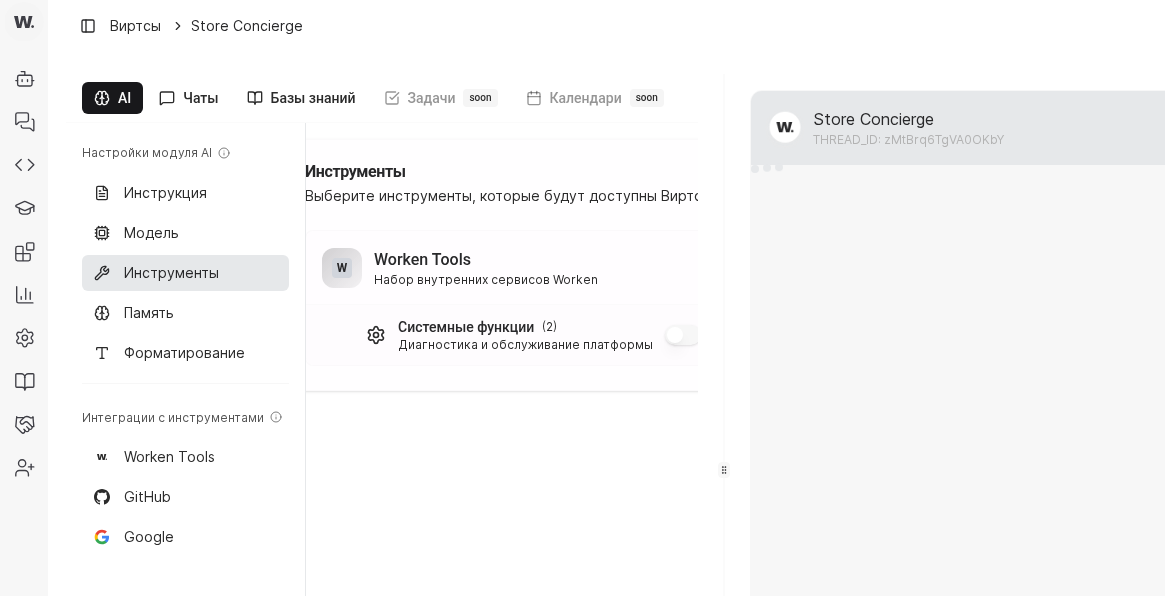Click the handshake partners icon

pyautogui.click(x=24, y=424)
